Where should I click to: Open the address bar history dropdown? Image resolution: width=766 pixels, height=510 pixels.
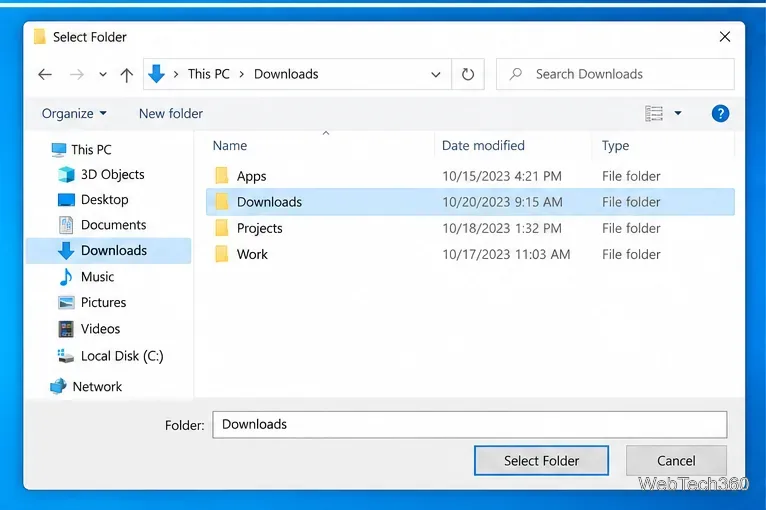coord(436,75)
